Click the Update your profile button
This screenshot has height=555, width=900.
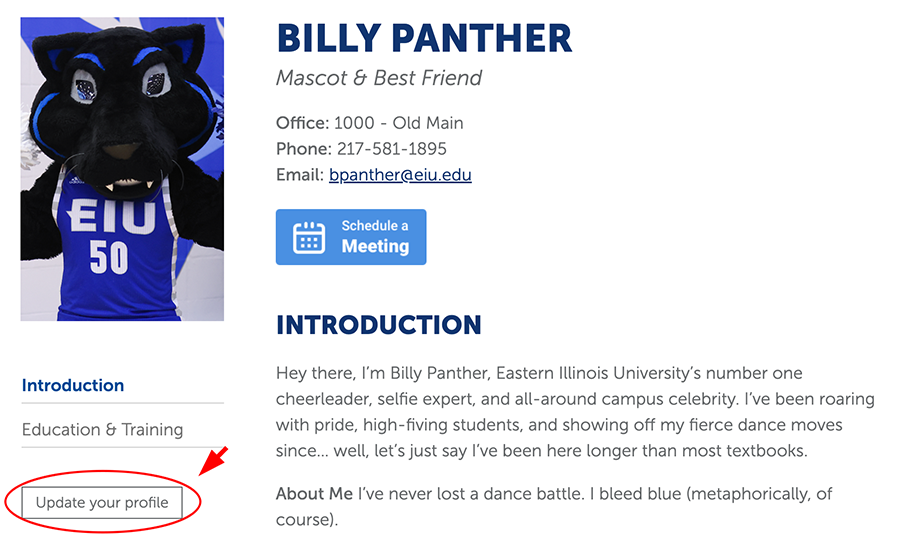(x=102, y=502)
